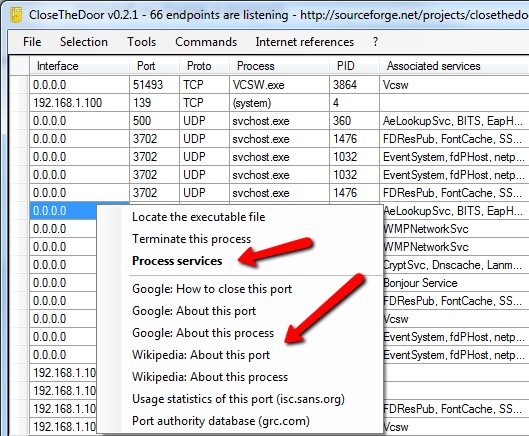Select the 192.168.1.100 interface on port 139
The image size is (529, 436).
click(79, 103)
